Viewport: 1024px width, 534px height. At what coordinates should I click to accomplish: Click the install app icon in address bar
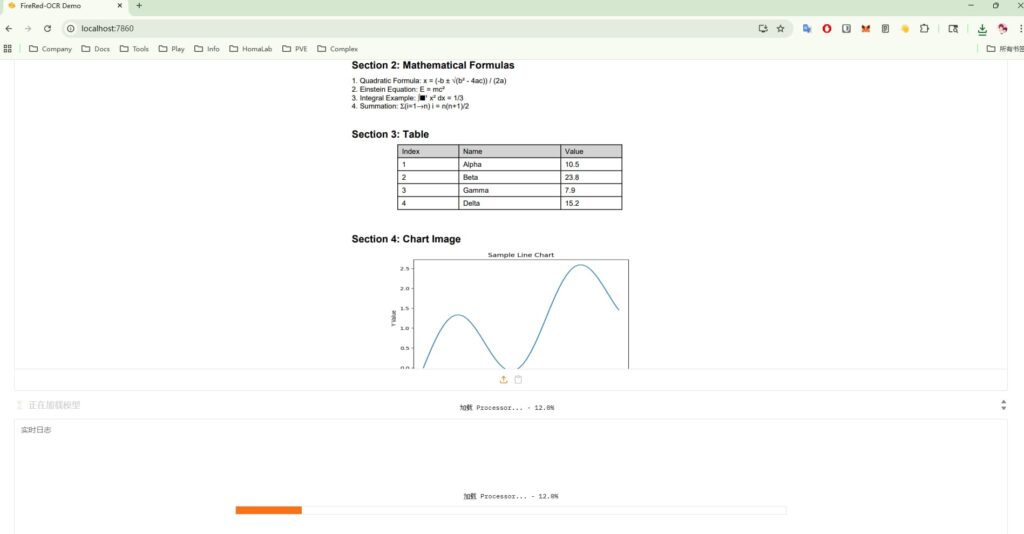(x=762, y=29)
